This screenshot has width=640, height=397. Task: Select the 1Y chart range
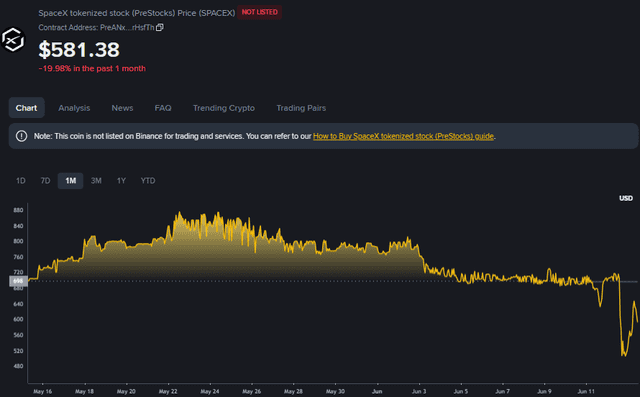(121, 180)
